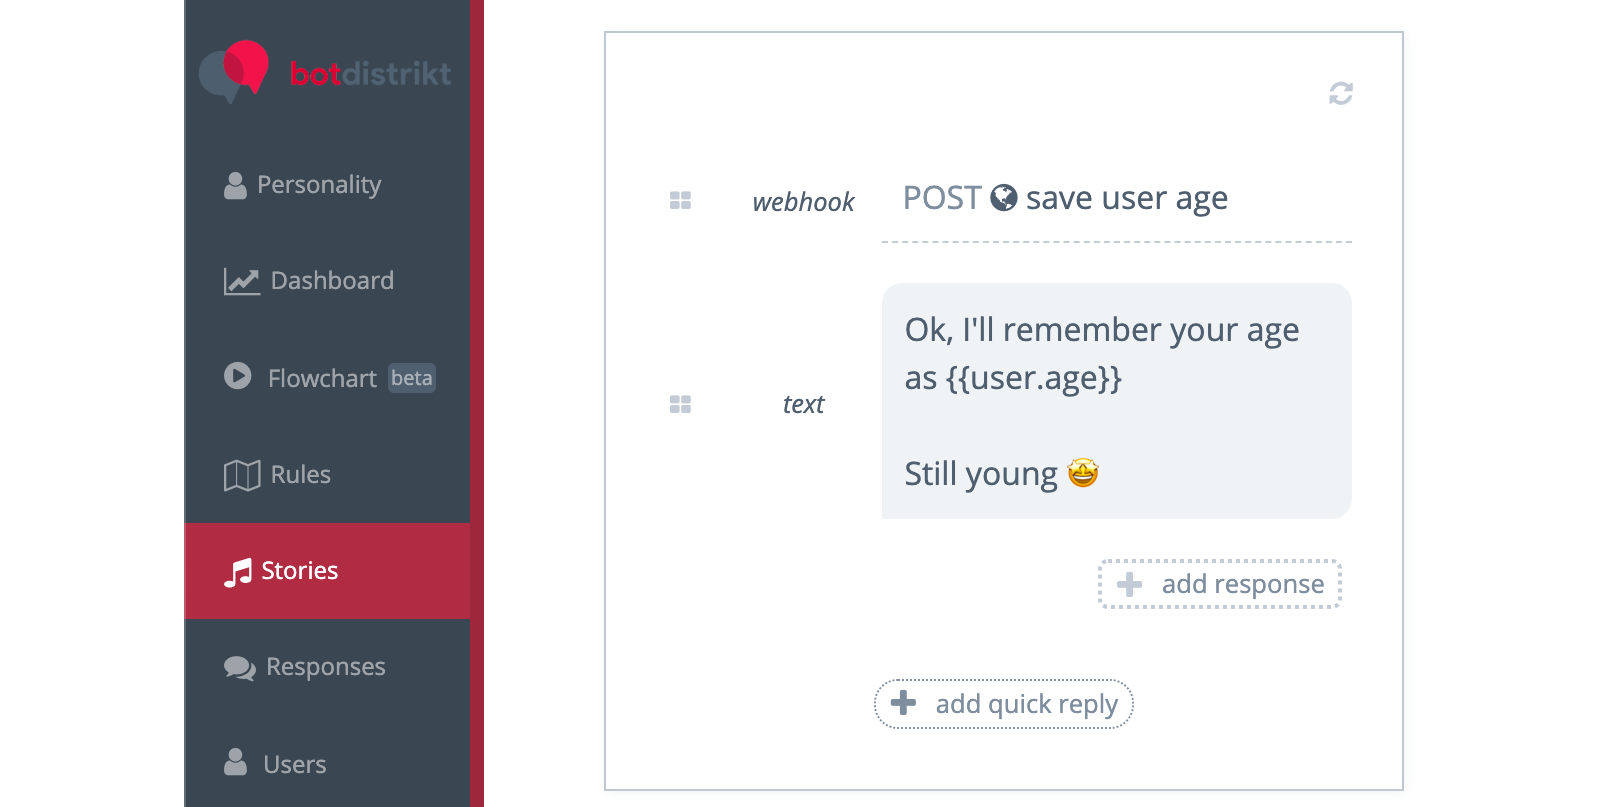Screen dimensions: 1614x807
Task: Click the refresh icon in the story panel
Action: (1340, 93)
